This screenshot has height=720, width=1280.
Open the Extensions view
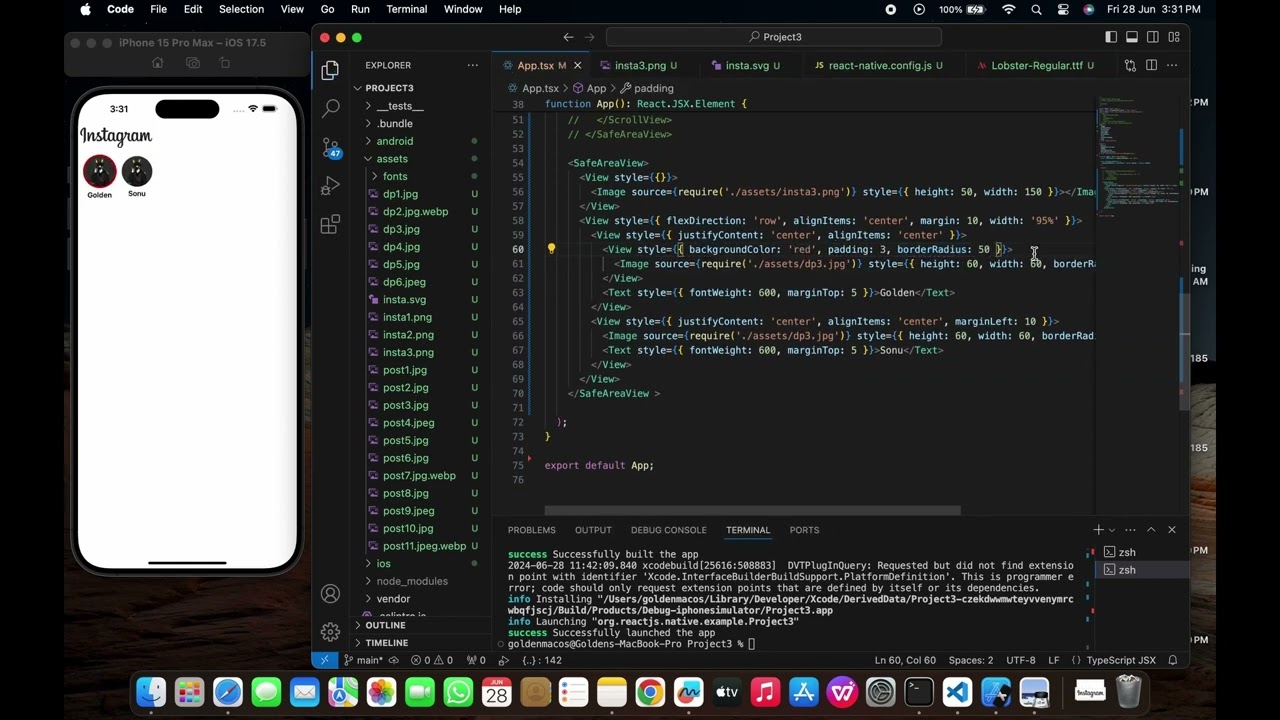[330, 225]
